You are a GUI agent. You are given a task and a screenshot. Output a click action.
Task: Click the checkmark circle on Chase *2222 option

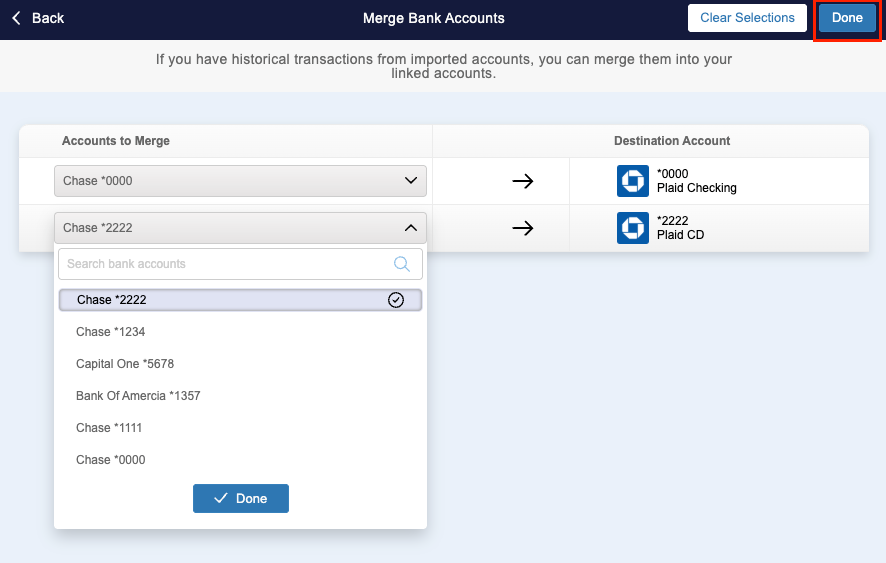[x=396, y=300]
